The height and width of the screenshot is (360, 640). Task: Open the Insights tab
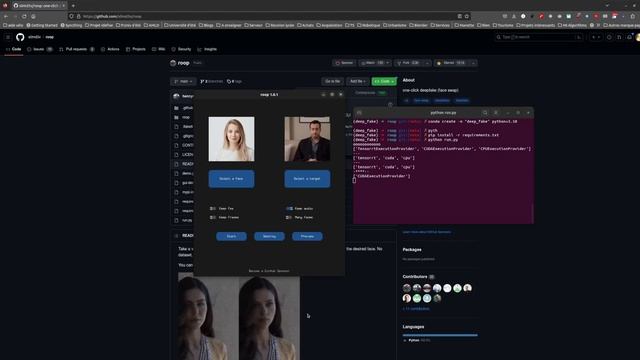click(207, 49)
